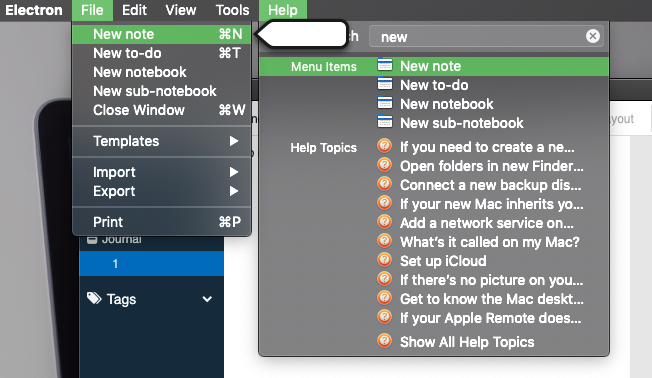Clear the Help search field
Viewport: 652px width, 378px height.
(593, 36)
